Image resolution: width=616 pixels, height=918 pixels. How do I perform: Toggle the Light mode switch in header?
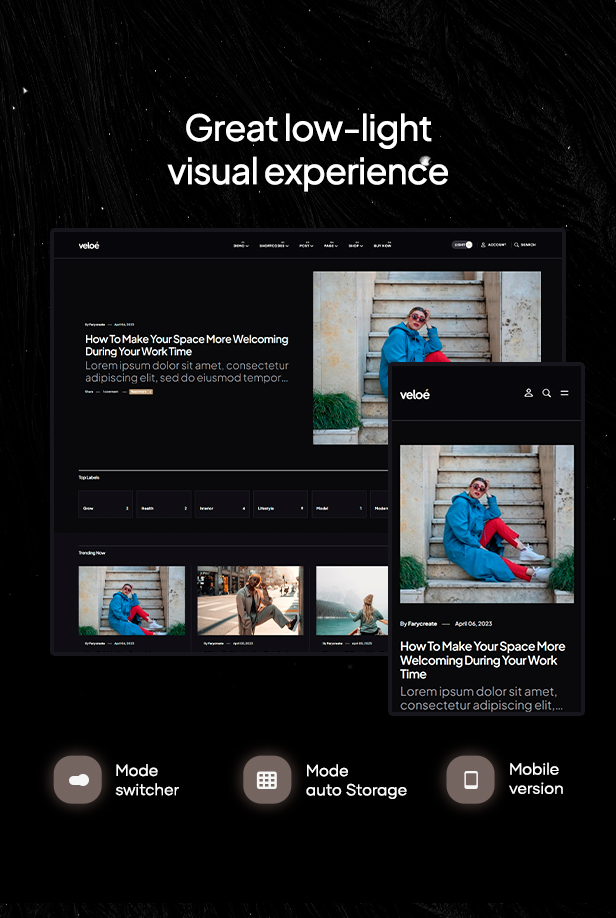point(462,244)
